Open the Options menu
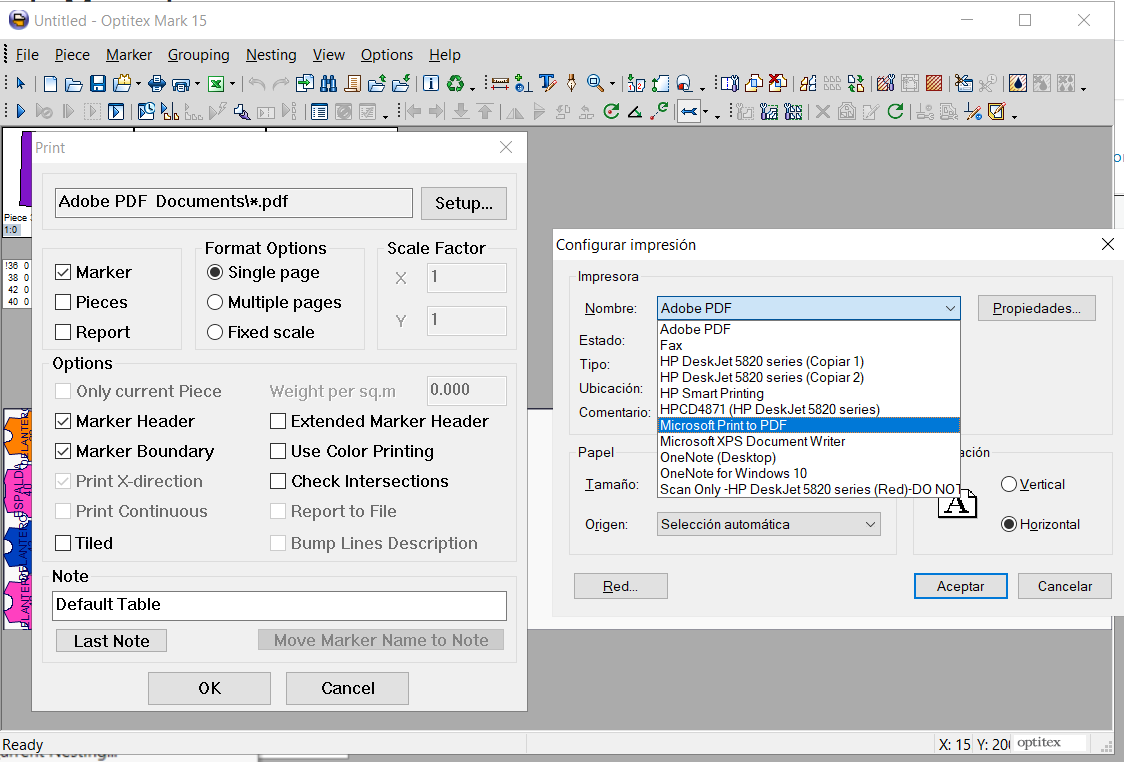1124x762 pixels. 386,55
